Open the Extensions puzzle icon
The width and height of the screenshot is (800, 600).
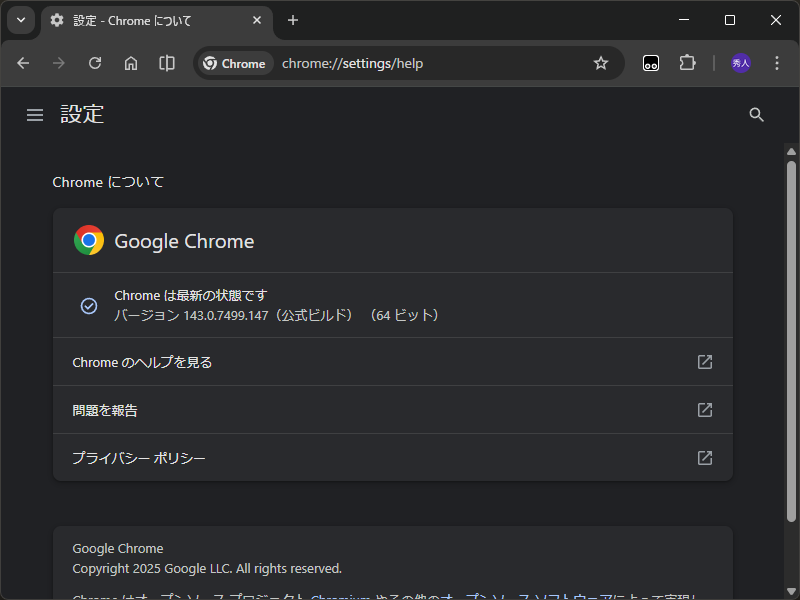[687, 63]
